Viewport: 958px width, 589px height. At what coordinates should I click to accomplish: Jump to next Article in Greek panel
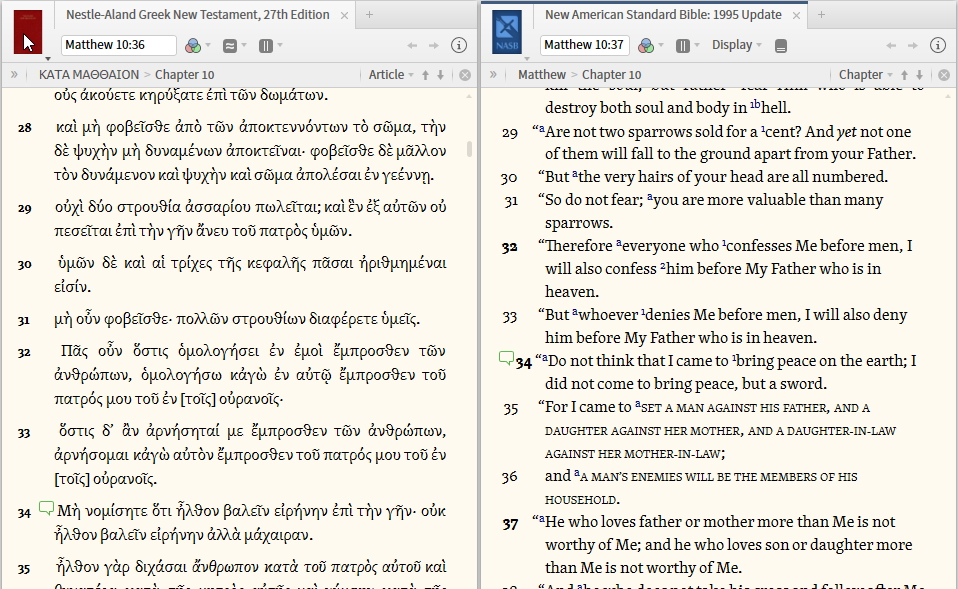tap(440, 75)
